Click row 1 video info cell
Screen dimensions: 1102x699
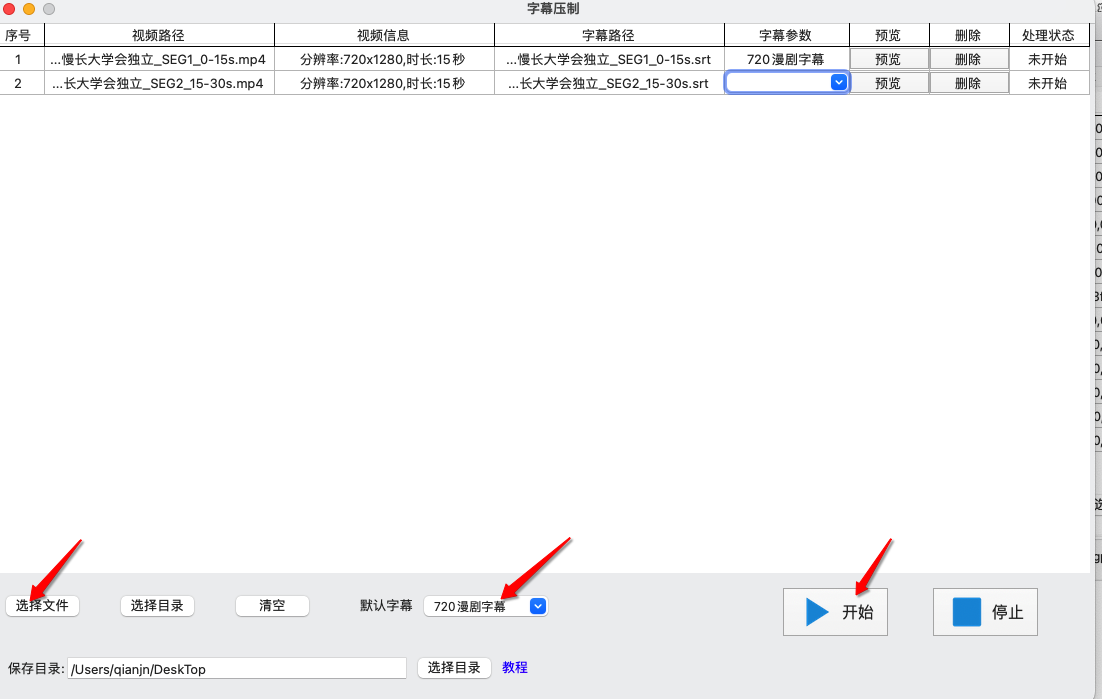(384, 59)
